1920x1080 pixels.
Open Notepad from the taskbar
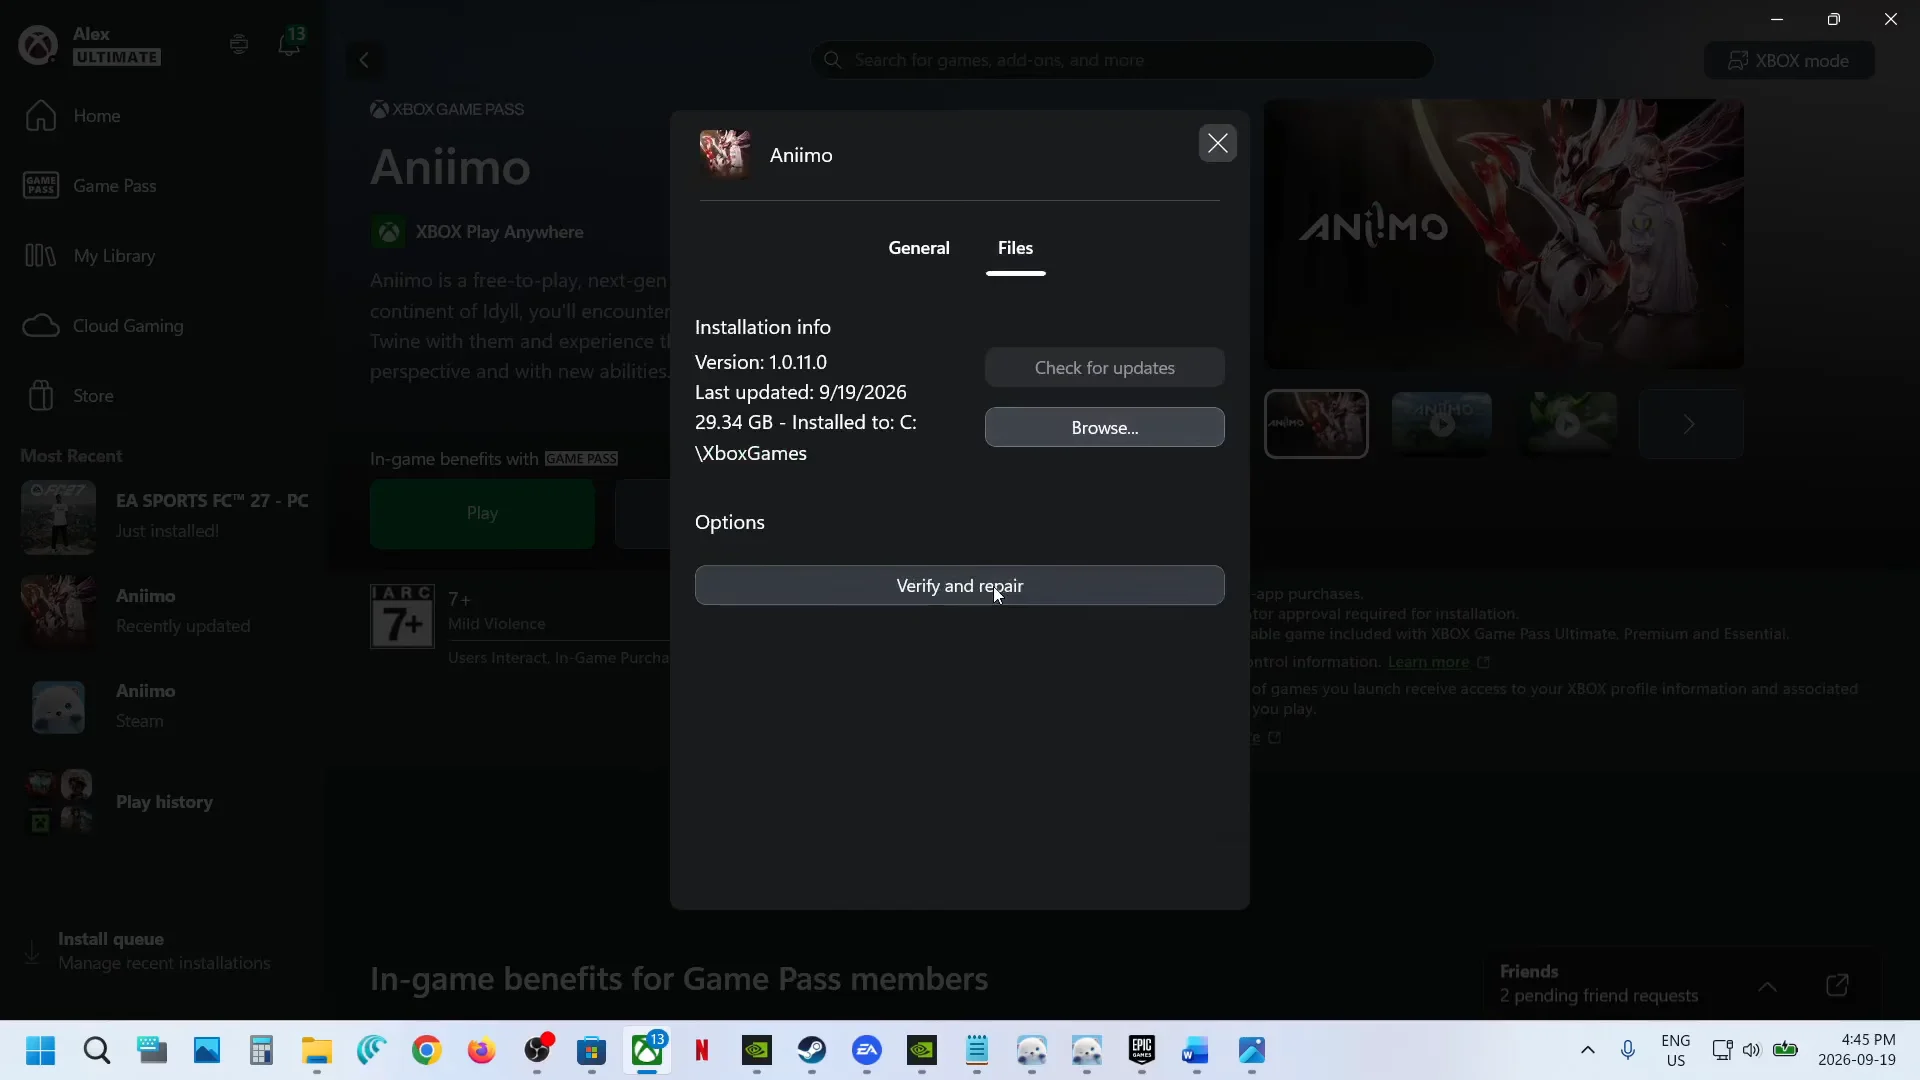(x=977, y=1051)
